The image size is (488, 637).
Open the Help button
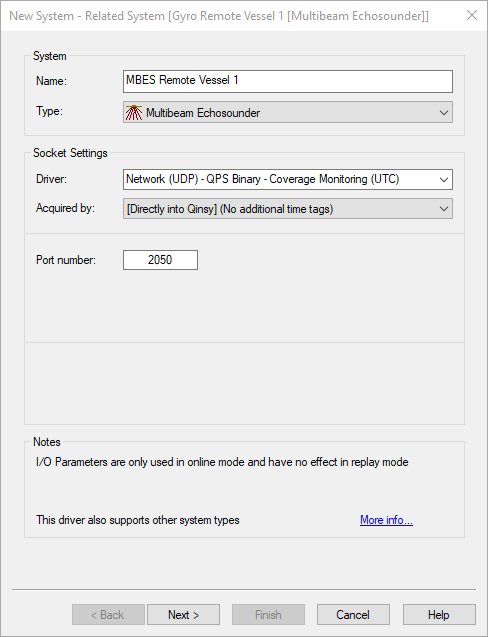pyautogui.click(x=439, y=615)
